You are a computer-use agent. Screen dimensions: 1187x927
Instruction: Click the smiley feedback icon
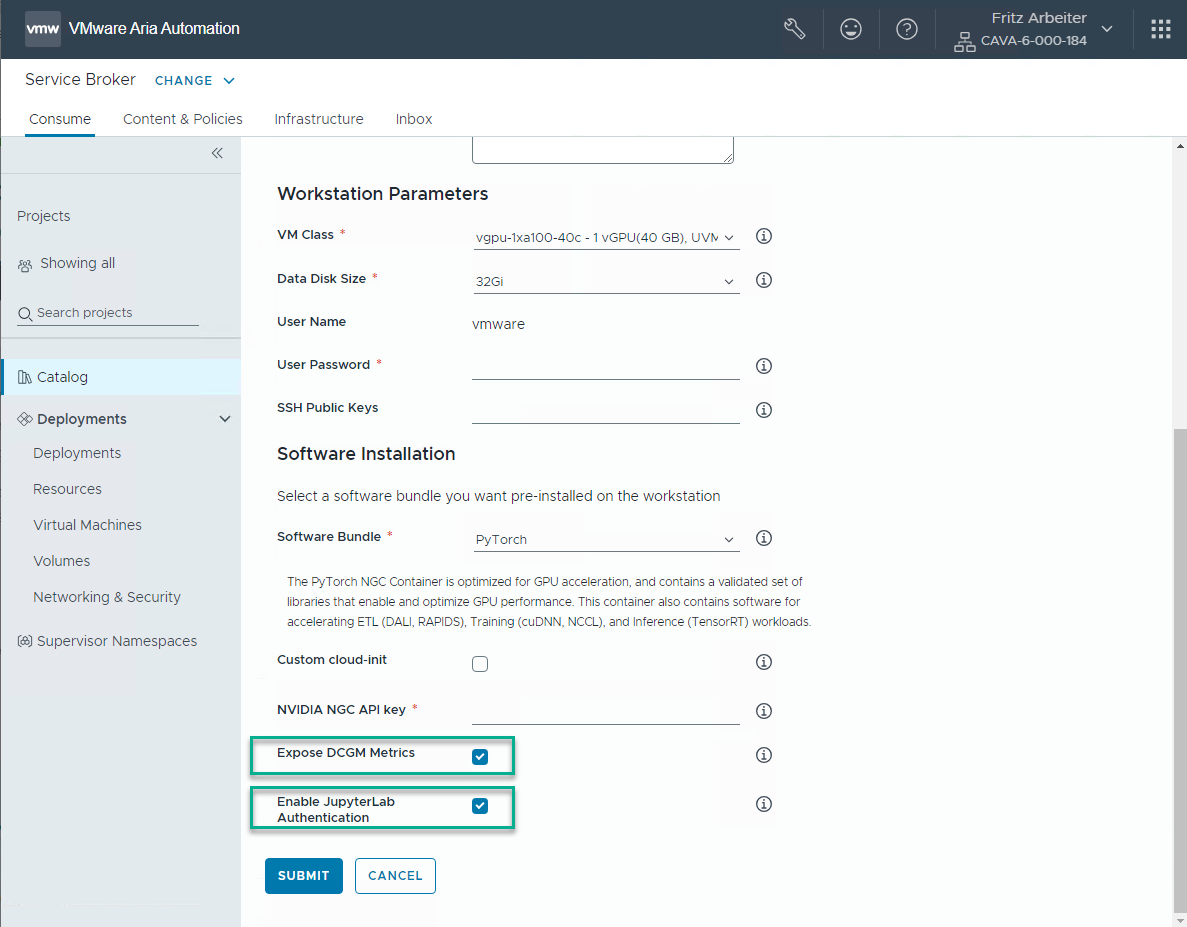(851, 29)
